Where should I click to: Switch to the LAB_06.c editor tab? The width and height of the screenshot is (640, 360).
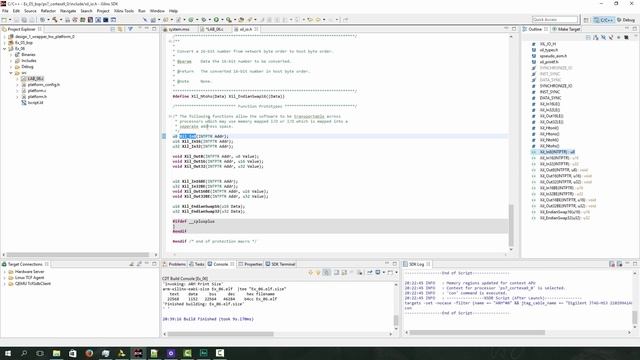pyautogui.click(x=214, y=29)
